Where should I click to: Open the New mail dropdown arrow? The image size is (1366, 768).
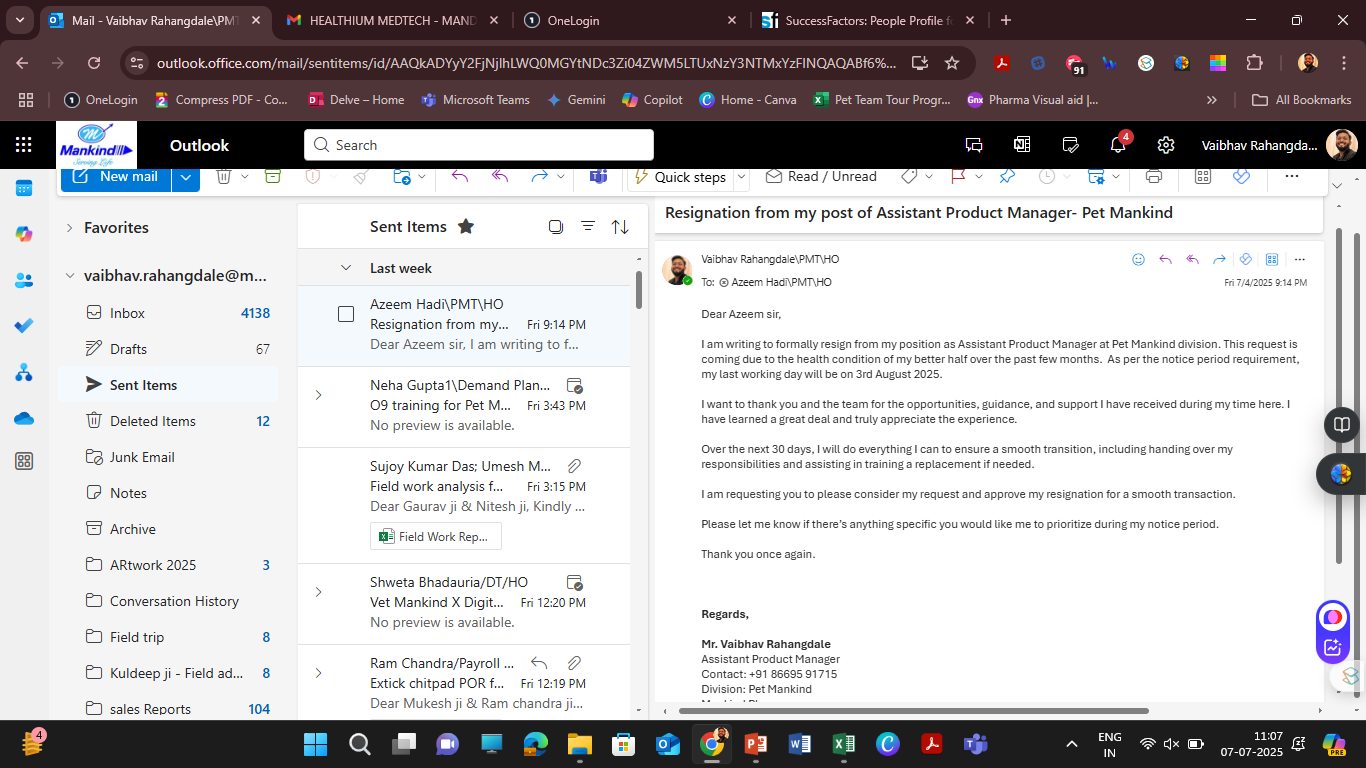pos(186,177)
